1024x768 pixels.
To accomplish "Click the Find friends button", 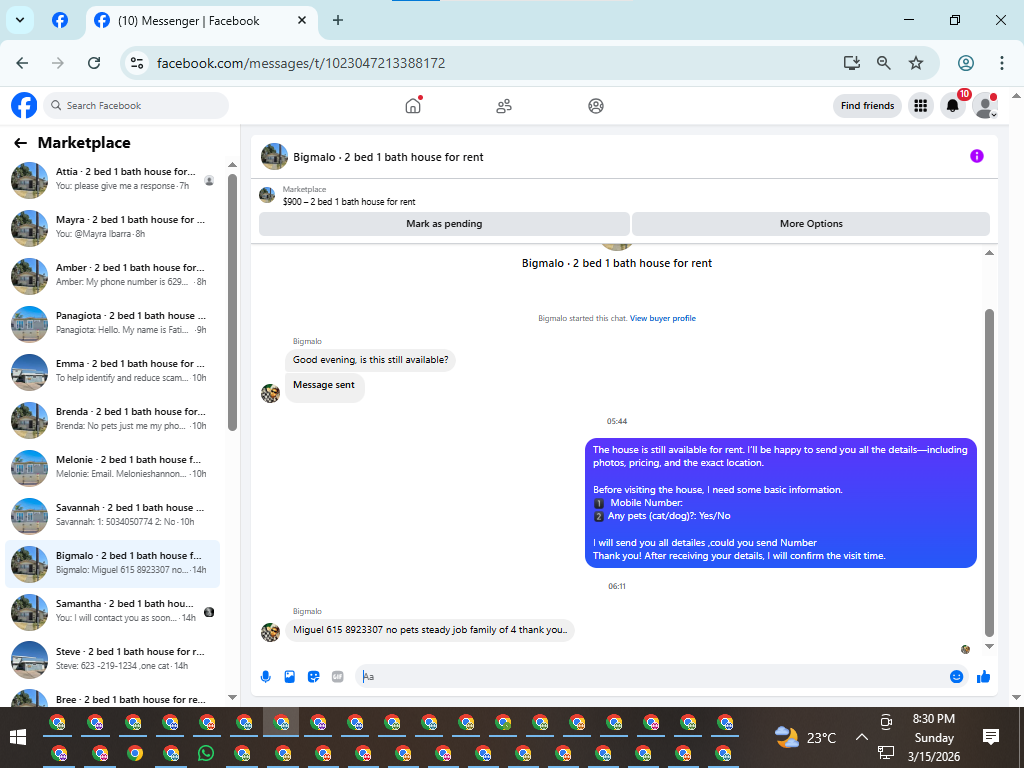I will click(x=867, y=106).
